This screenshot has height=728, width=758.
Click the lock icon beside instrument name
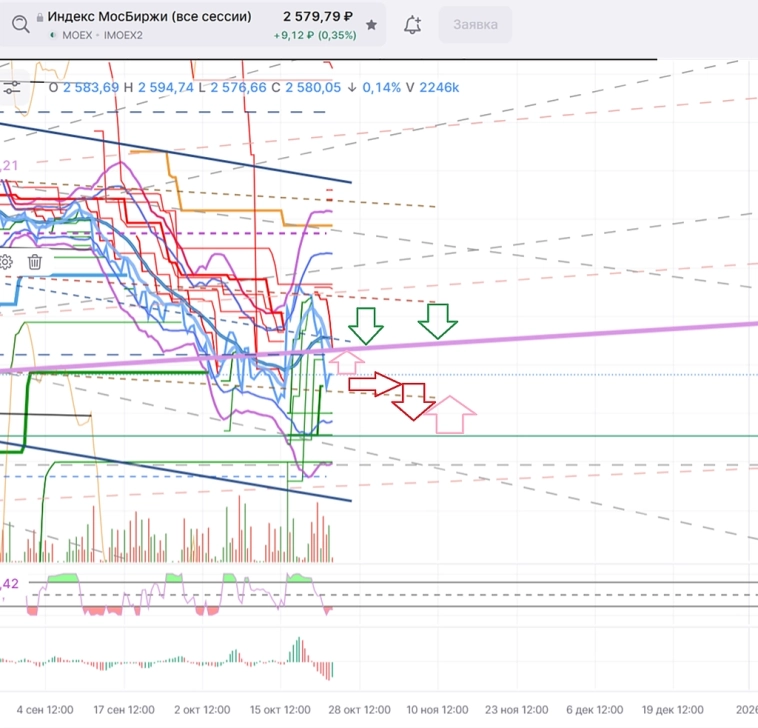[x=39, y=17]
